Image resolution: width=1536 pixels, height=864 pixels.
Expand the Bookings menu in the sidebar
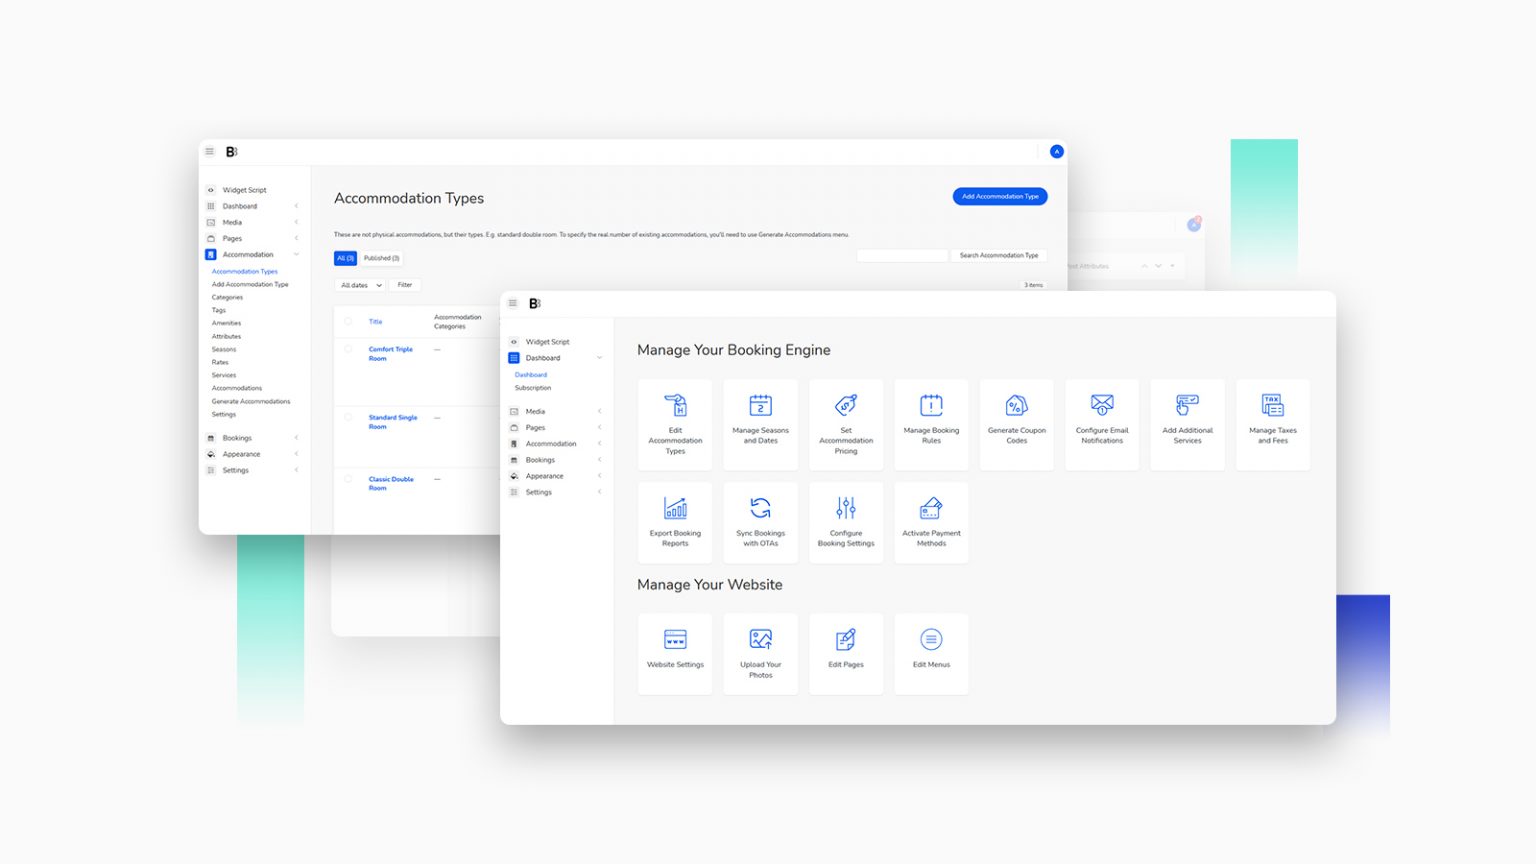pyautogui.click(x=540, y=459)
